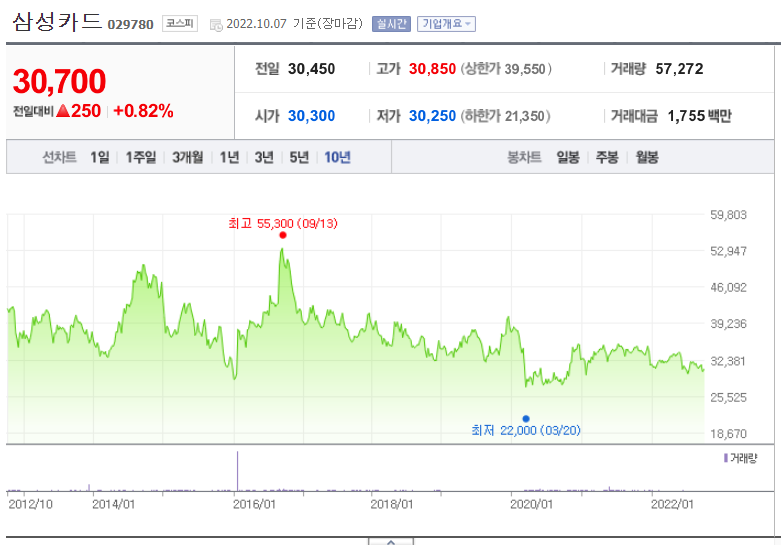Click the 32,381 price axis label
The width and height of the screenshot is (781, 545).
pos(728,361)
